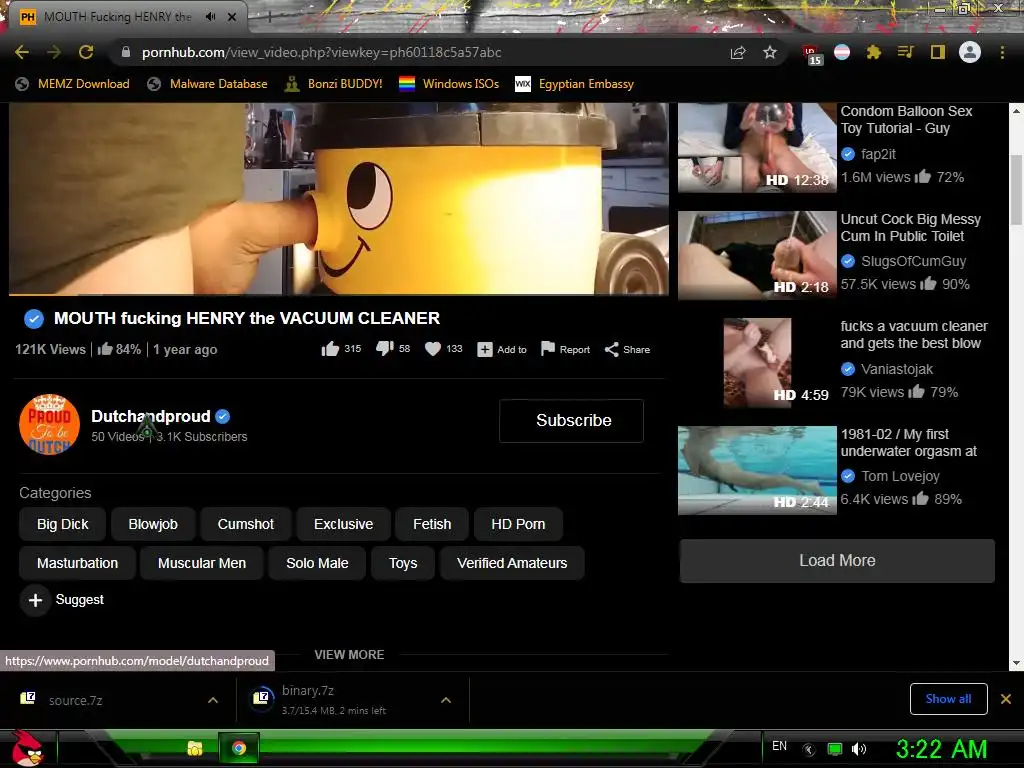This screenshot has width=1024, height=768.
Task: Click the Load More button in sidebar
Action: click(x=837, y=560)
